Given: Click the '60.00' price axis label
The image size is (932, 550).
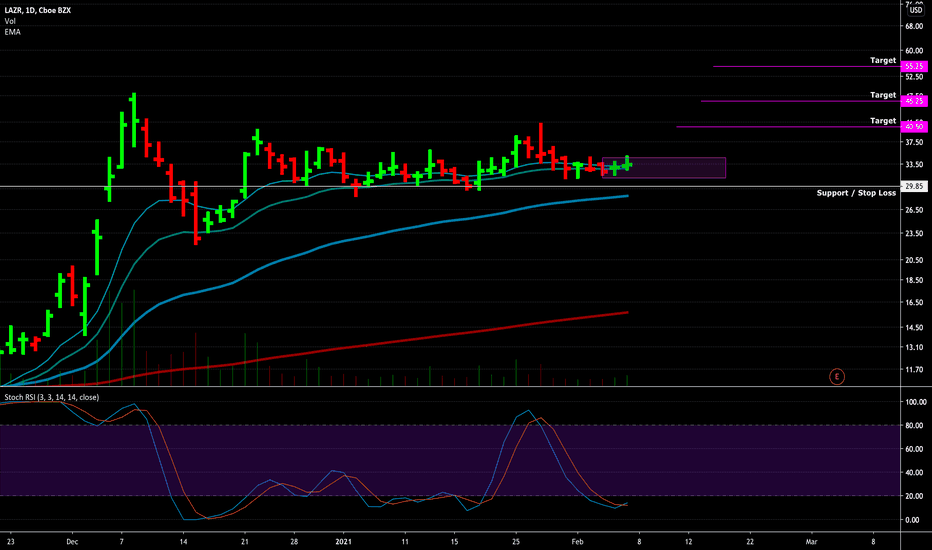Looking at the screenshot, I should [x=914, y=51].
